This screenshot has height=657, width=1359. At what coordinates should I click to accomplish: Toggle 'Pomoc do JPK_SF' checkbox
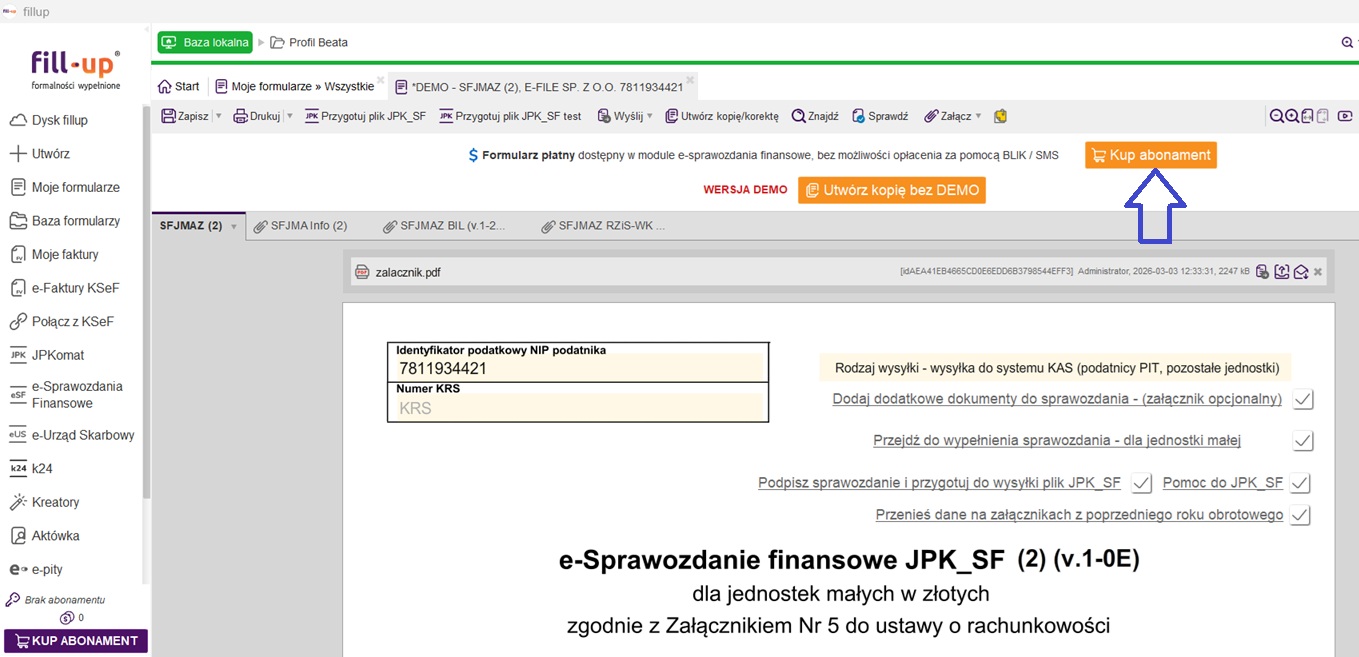[1299, 483]
